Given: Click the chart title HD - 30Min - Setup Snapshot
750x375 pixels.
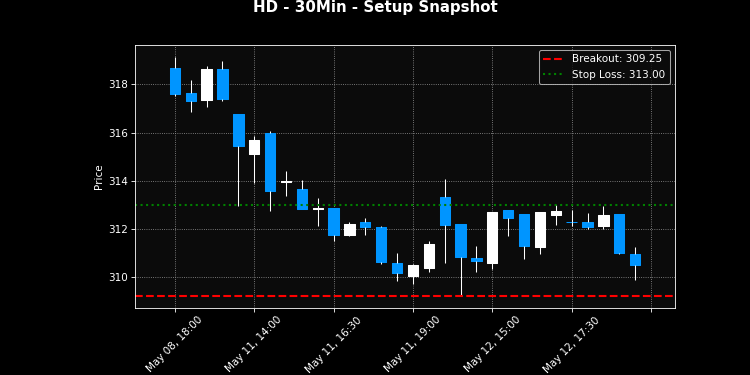Looking at the screenshot, I should (x=375, y=7).
